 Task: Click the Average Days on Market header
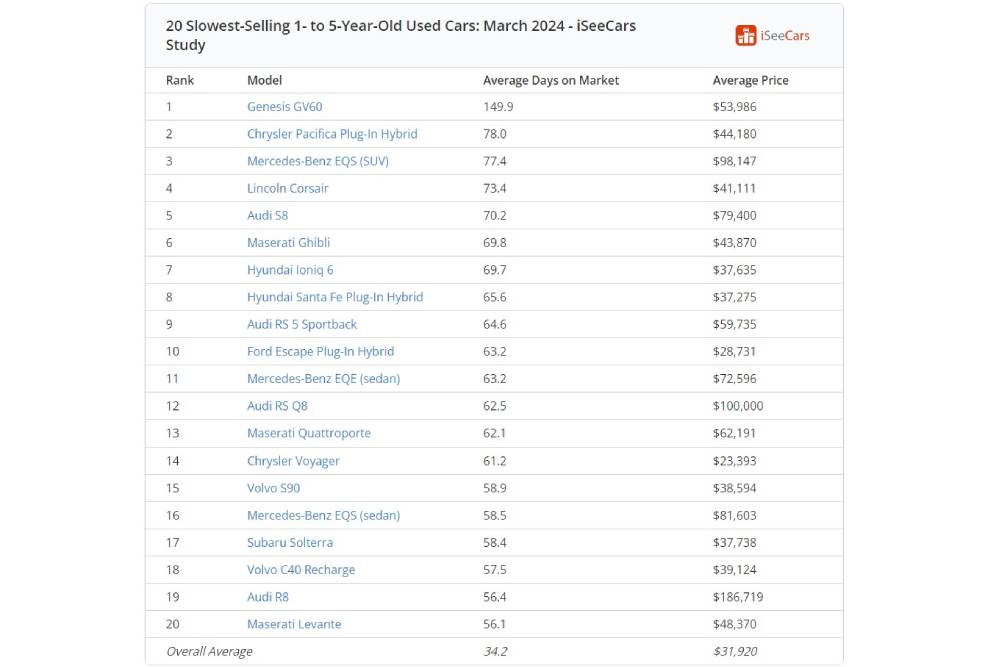[x=551, y=80]
